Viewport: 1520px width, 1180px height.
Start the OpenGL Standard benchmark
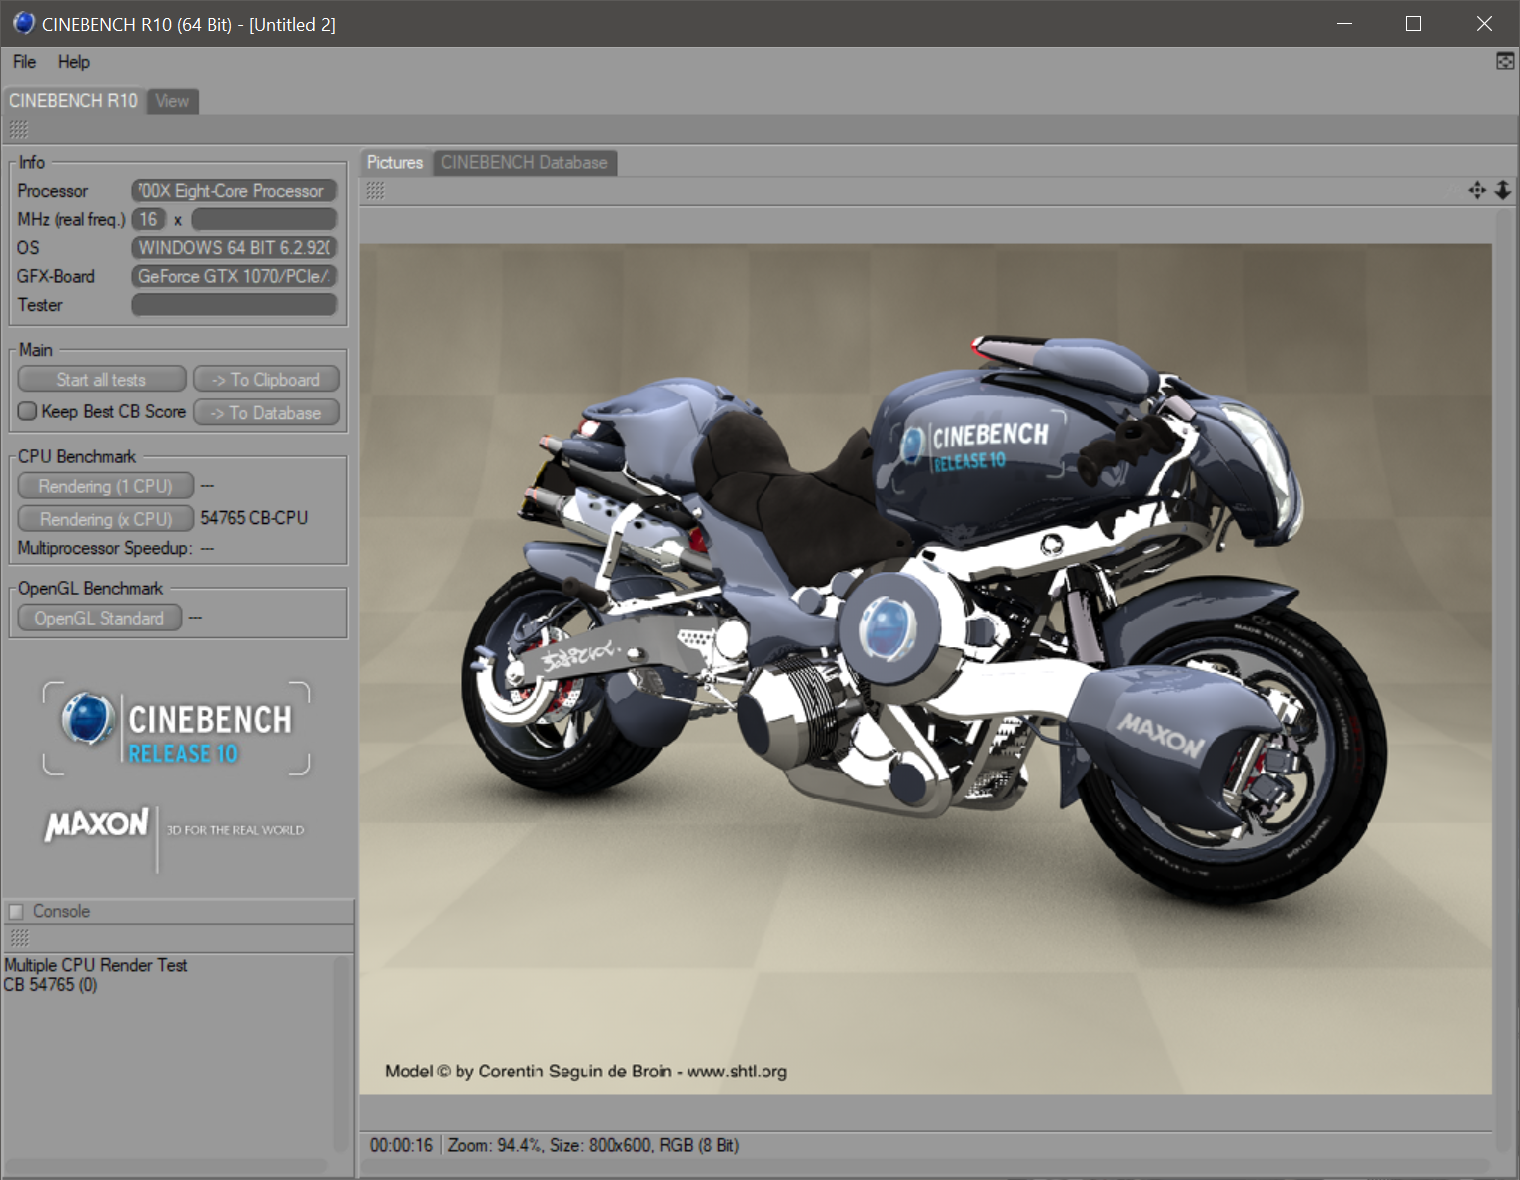pyautogui.click(x=99, y=619)
